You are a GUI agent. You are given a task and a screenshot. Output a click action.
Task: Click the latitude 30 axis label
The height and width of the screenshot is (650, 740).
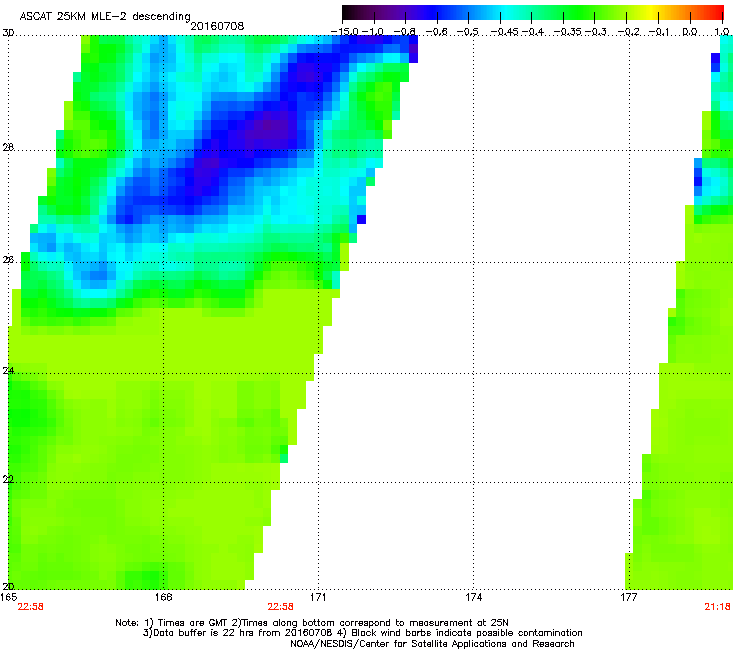[8, 33]
